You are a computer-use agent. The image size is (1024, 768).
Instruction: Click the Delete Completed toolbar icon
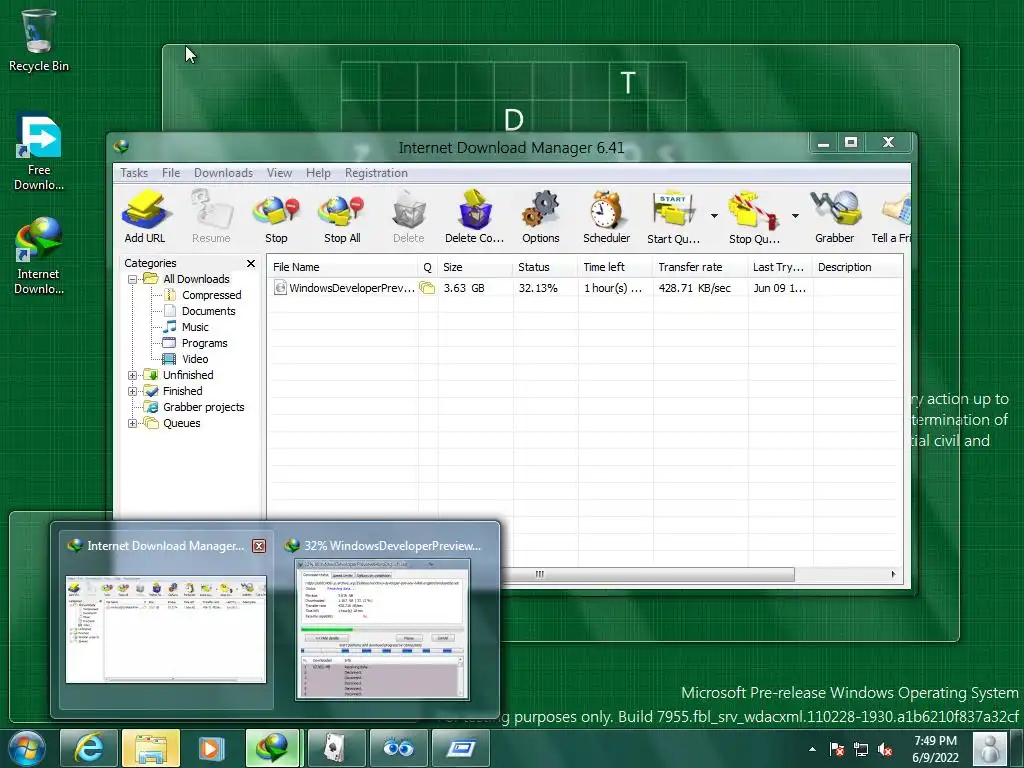474,217
